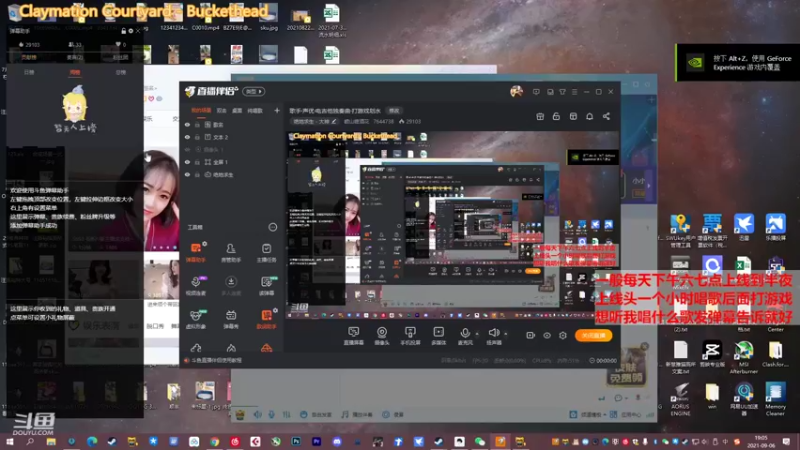Select the 桌面 scene tab
The image size is (800, 450).
click(x=237, y=111)
